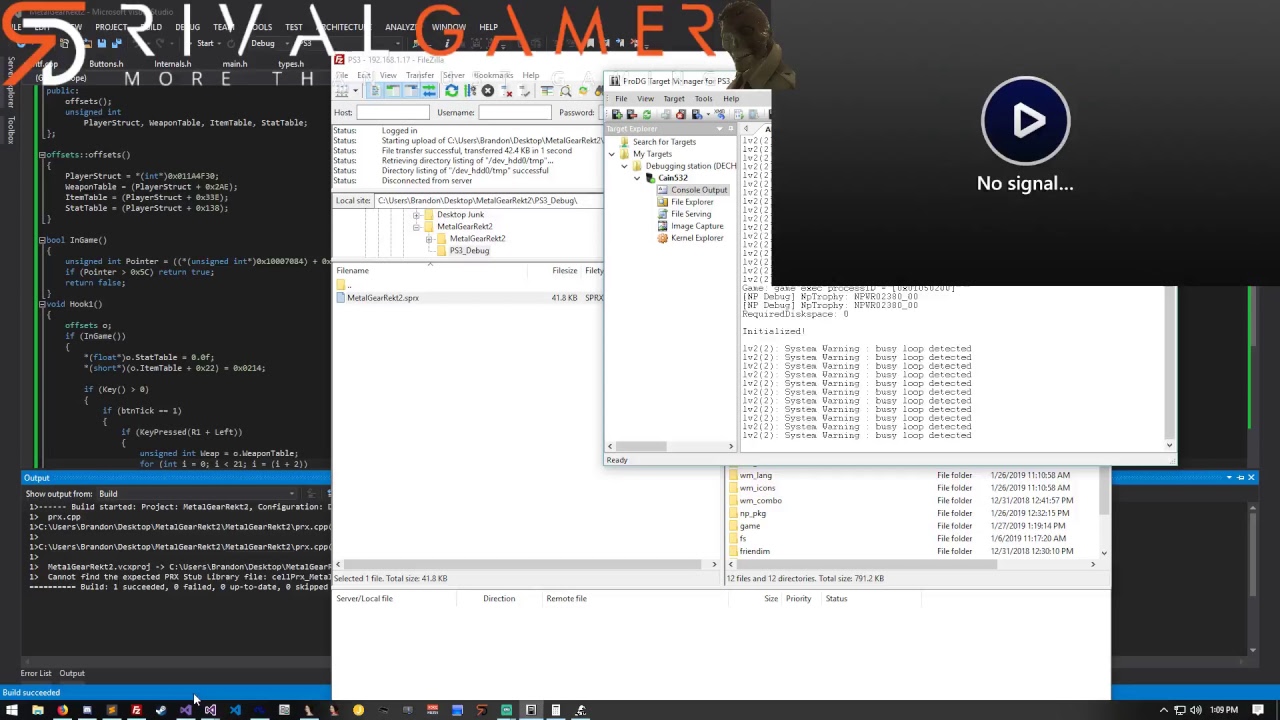Toggle auto-hide pin on Target Explorer panel

coord(730,129)
